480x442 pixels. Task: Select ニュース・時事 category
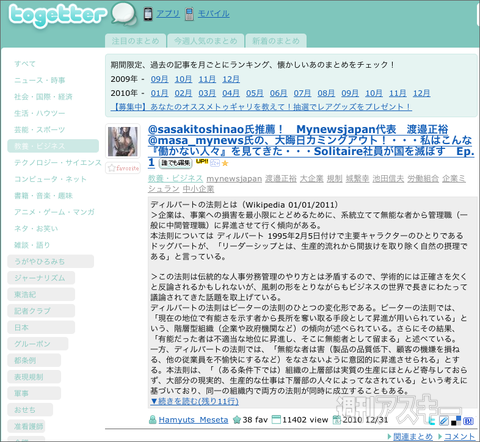pos(40,80)
